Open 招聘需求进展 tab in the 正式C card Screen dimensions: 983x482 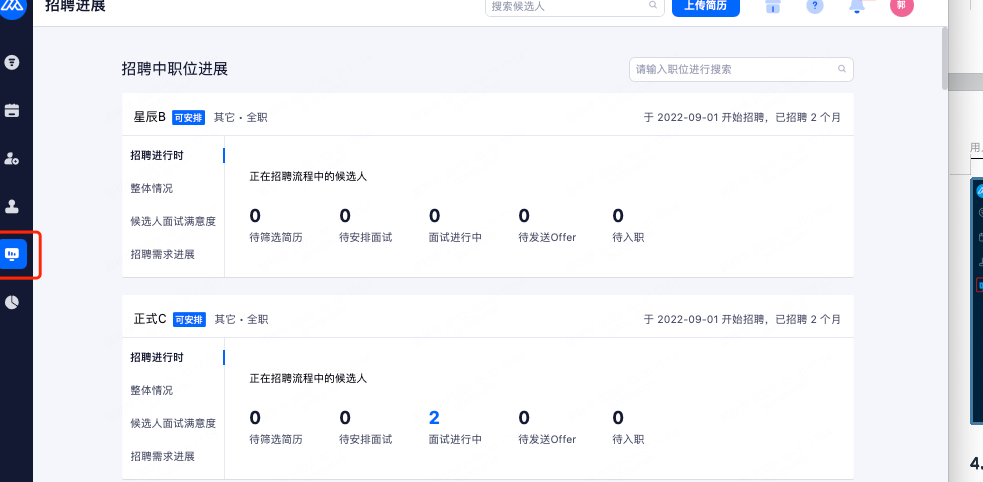click(162, 456)
